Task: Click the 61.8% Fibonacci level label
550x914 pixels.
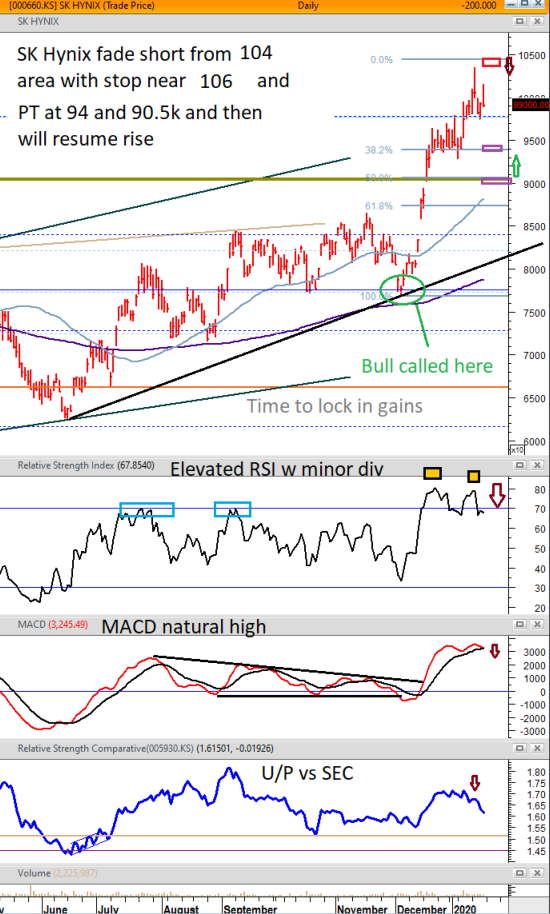Action: [x=380, y=206]
